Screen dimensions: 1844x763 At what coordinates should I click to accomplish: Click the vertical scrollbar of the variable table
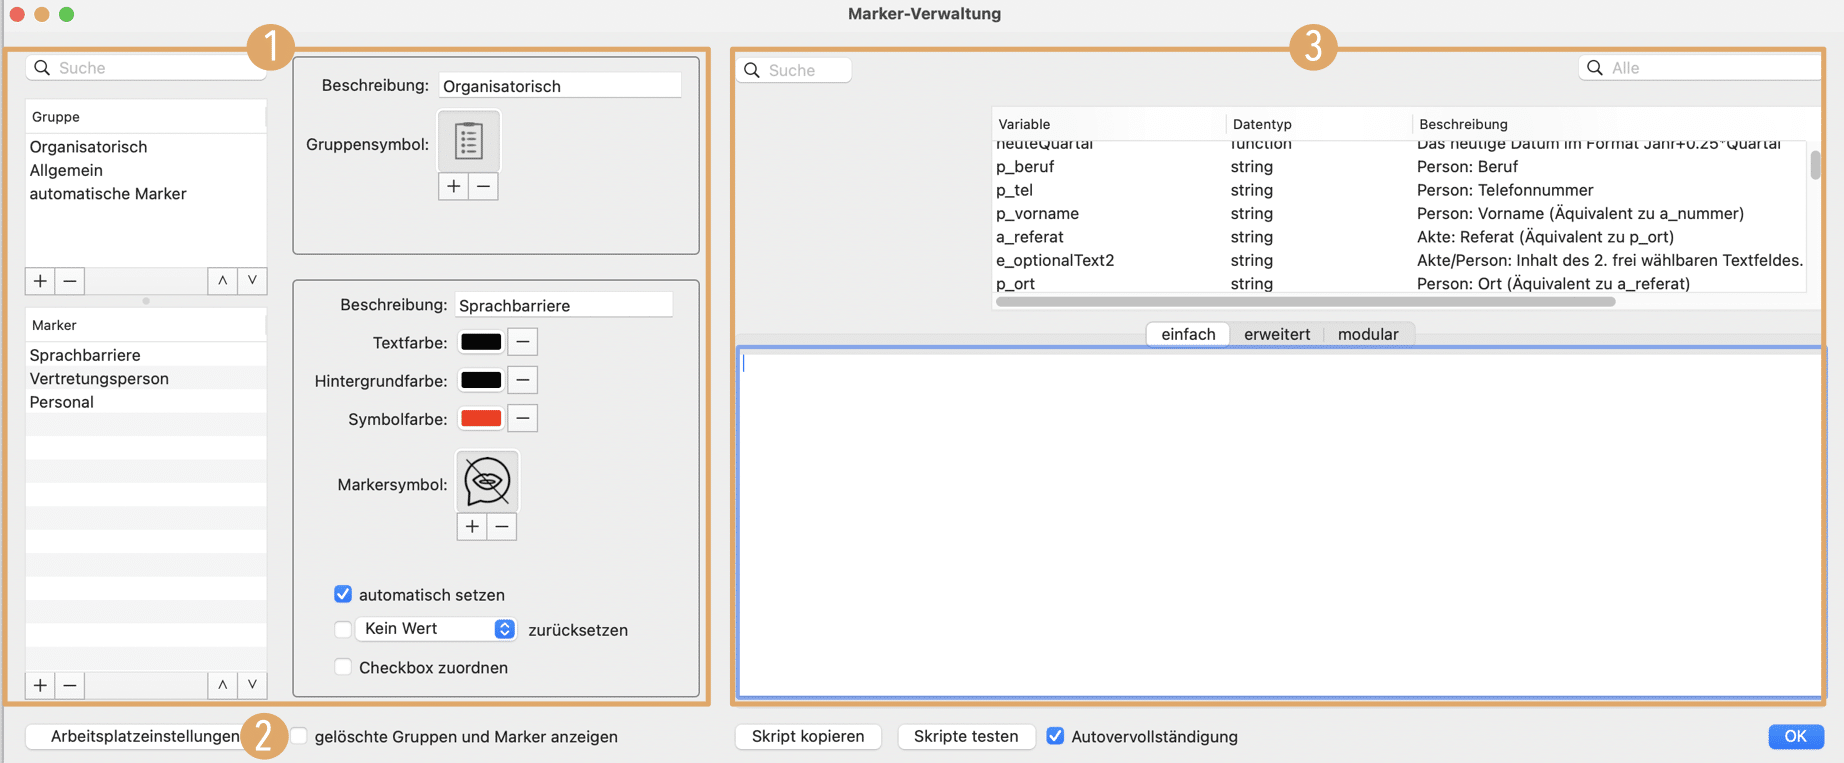click(x=1815, y=164)
